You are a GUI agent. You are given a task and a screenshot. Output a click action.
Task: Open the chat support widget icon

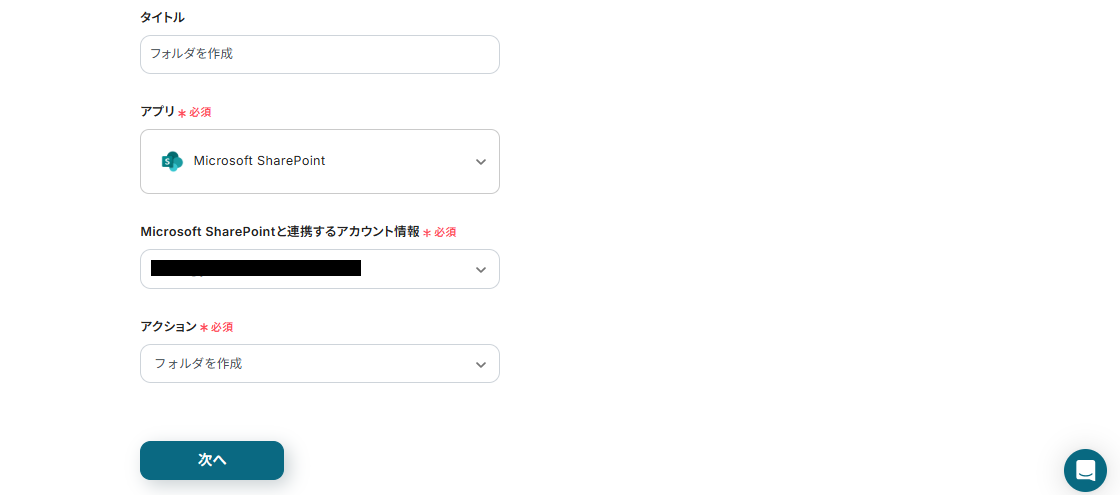click(1085, 470)
